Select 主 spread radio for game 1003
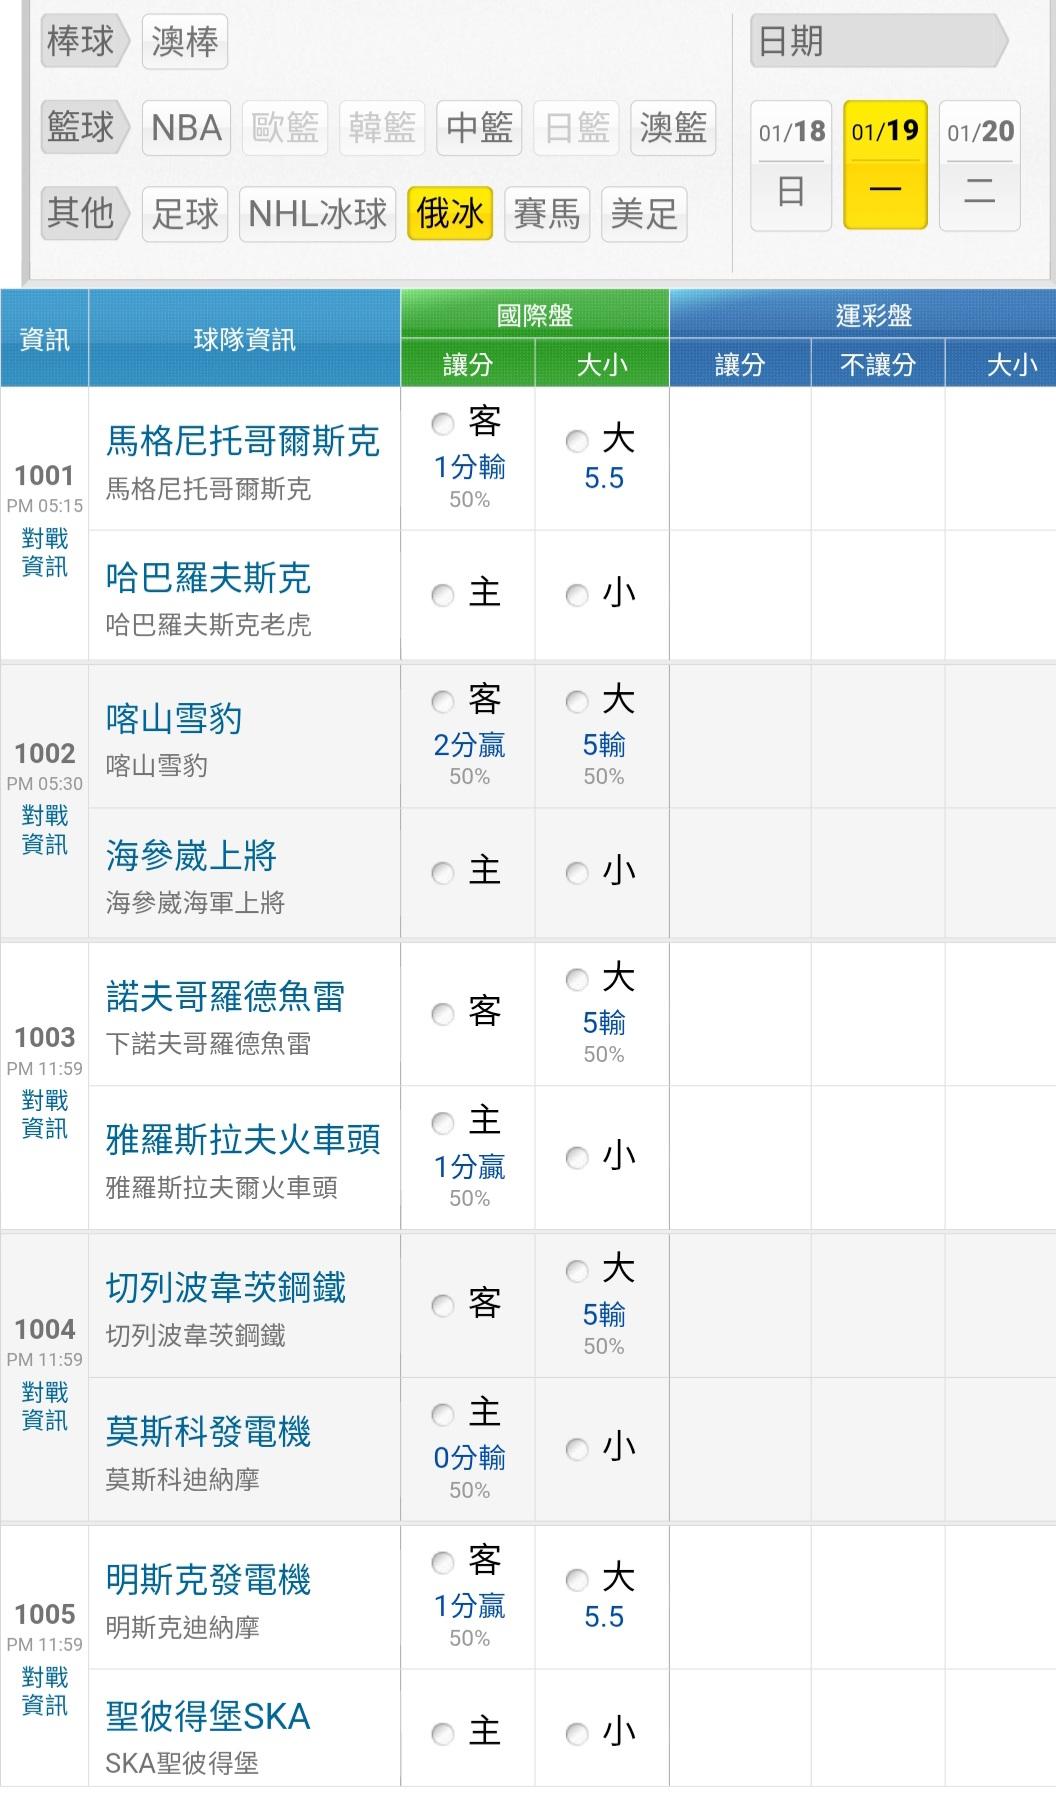The image size is (1056, 1802). (x=443, y=1124)
